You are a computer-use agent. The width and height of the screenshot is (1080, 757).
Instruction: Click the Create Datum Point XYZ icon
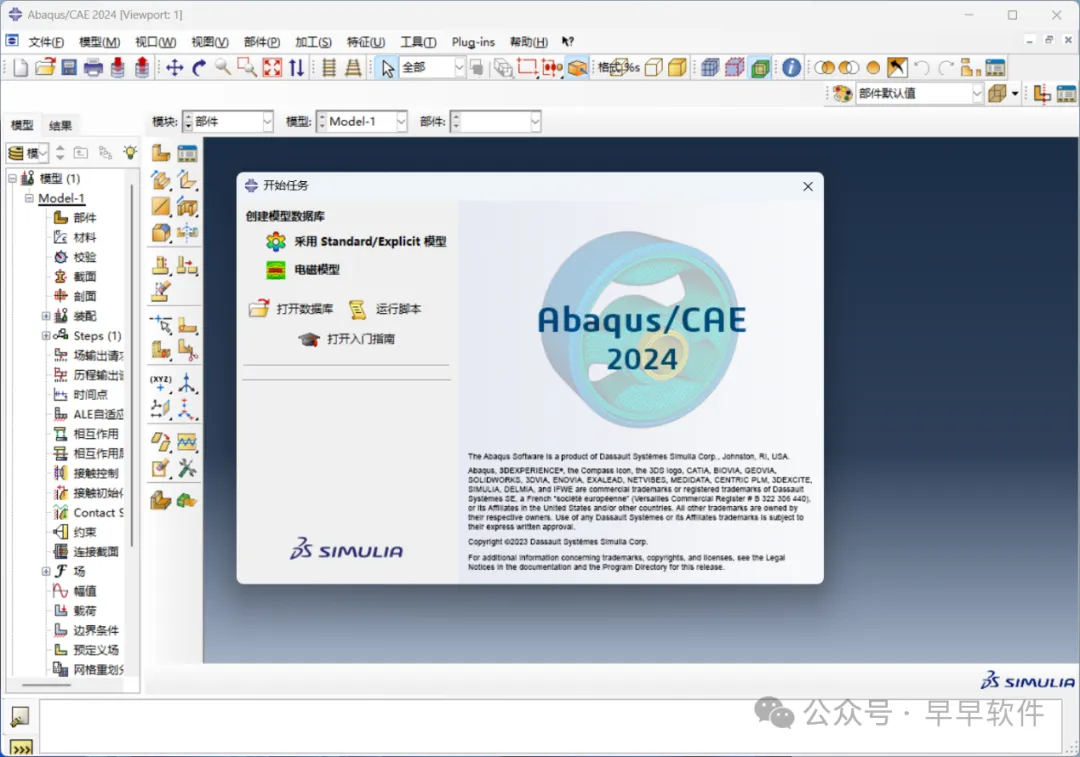point(160,383)
